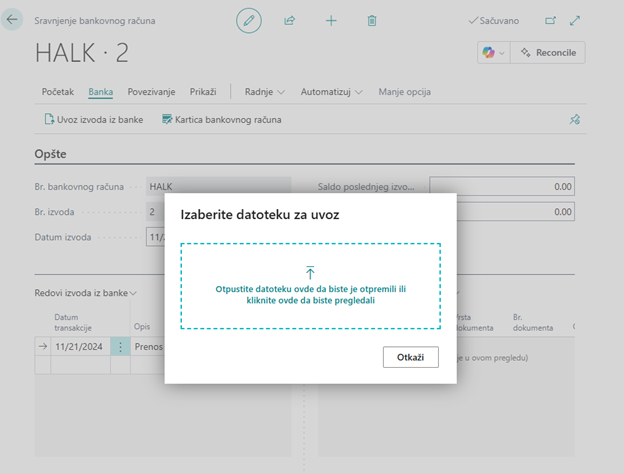Switch to the Povezivanje tab
Viewport: 624px width, 474px height.
coord(151,92)
